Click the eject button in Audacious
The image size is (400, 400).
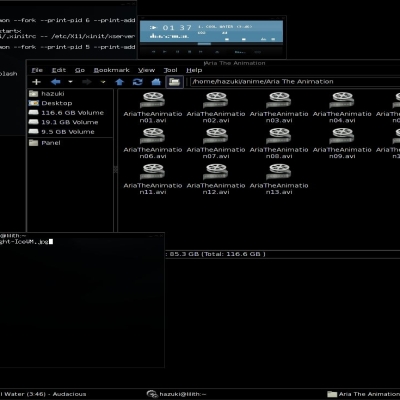click(x=217, y=52)
